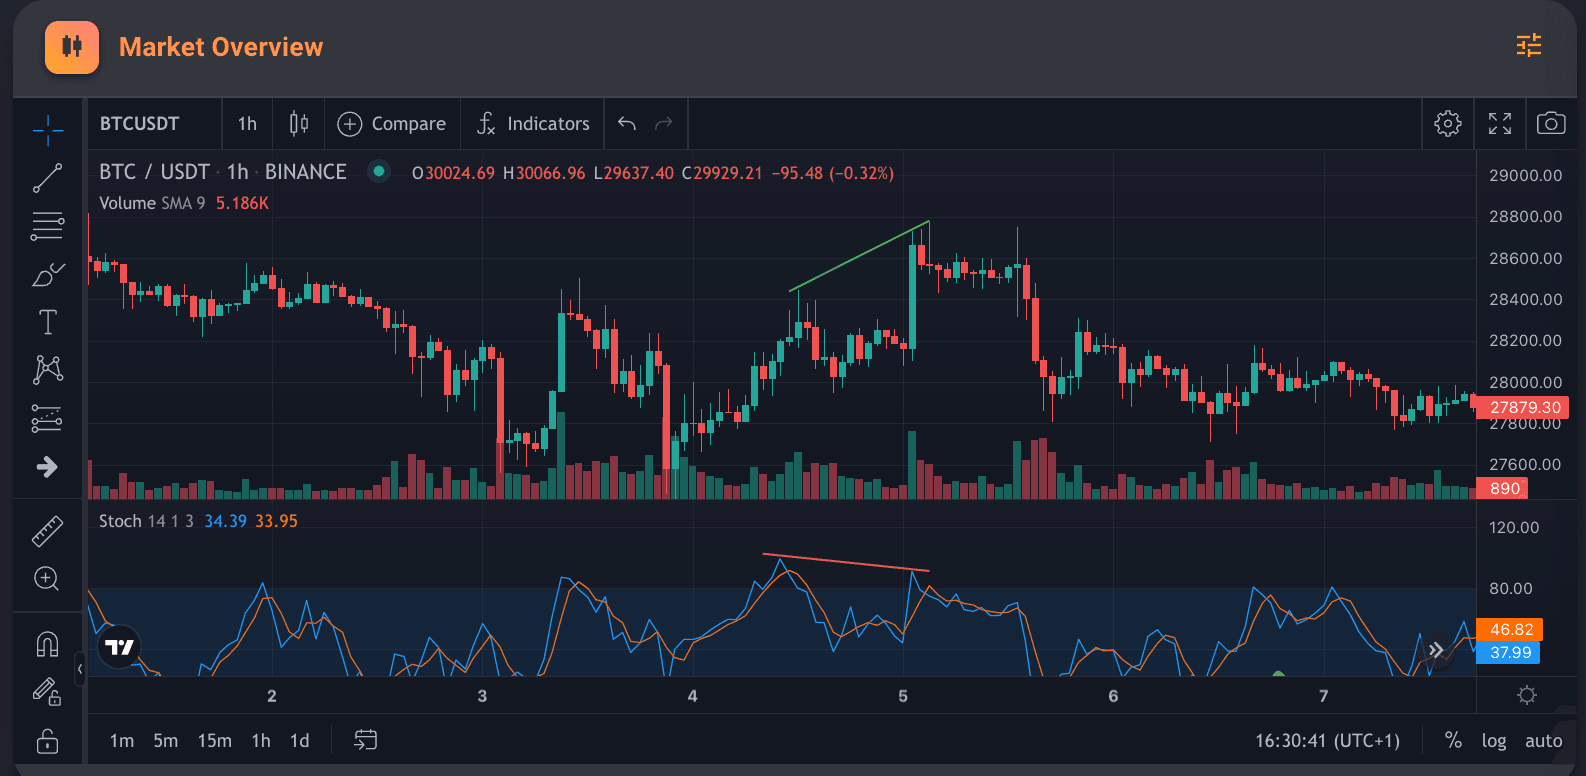Select the brush drawing tool
This screenshot has height=776, width=1586.
tap(47, 275)
